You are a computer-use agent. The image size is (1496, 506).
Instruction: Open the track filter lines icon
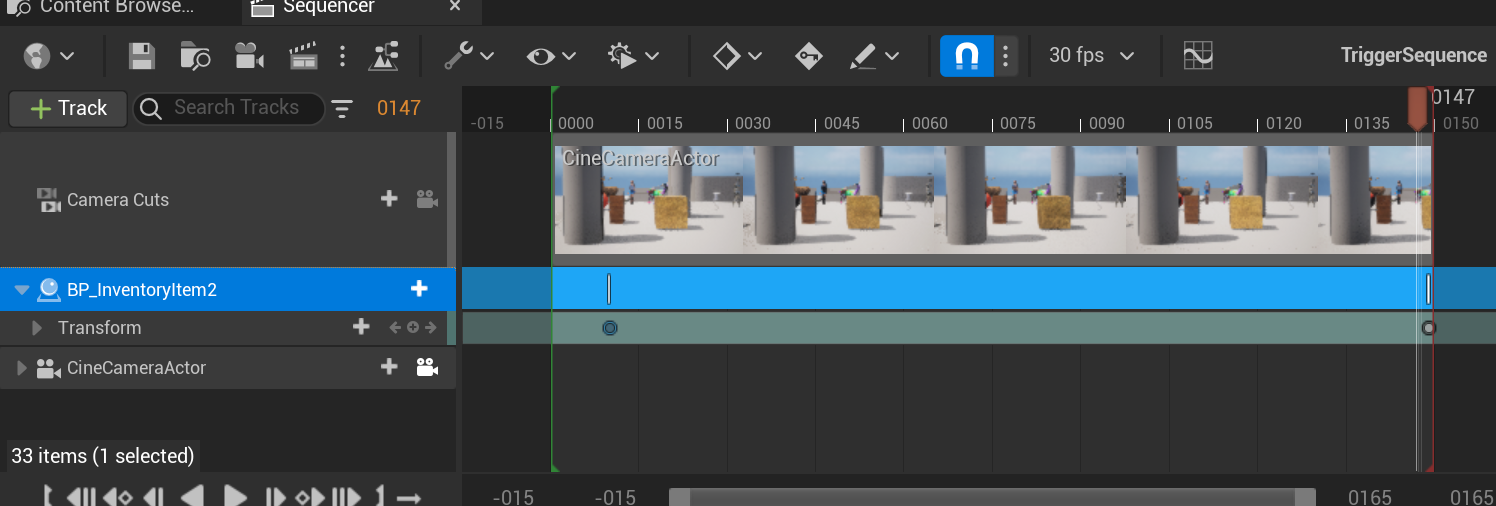pyautogui.click(x=343, y=109)
